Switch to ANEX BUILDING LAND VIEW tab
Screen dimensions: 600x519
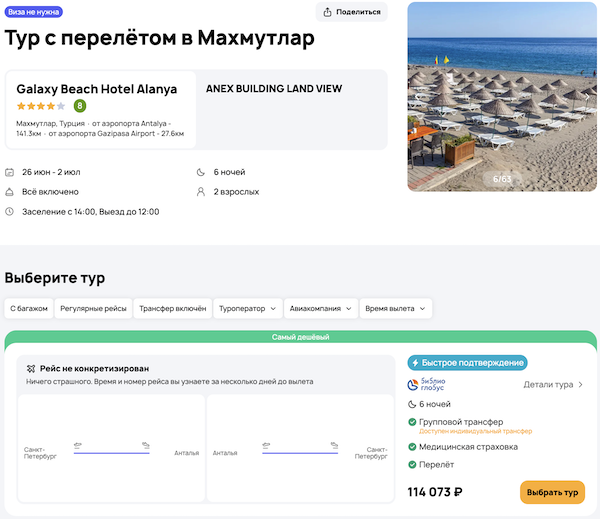point(273,89)
